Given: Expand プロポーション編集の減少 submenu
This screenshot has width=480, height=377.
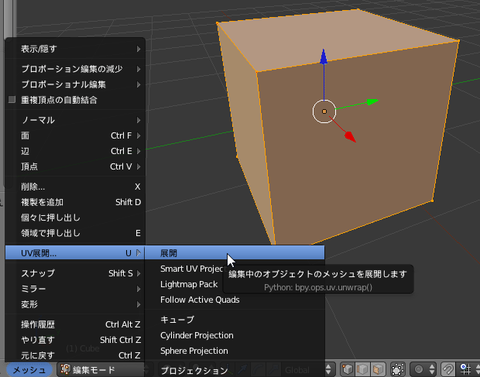Looking at the screenshot, I should pyautogui.click(x=75, y=69).
